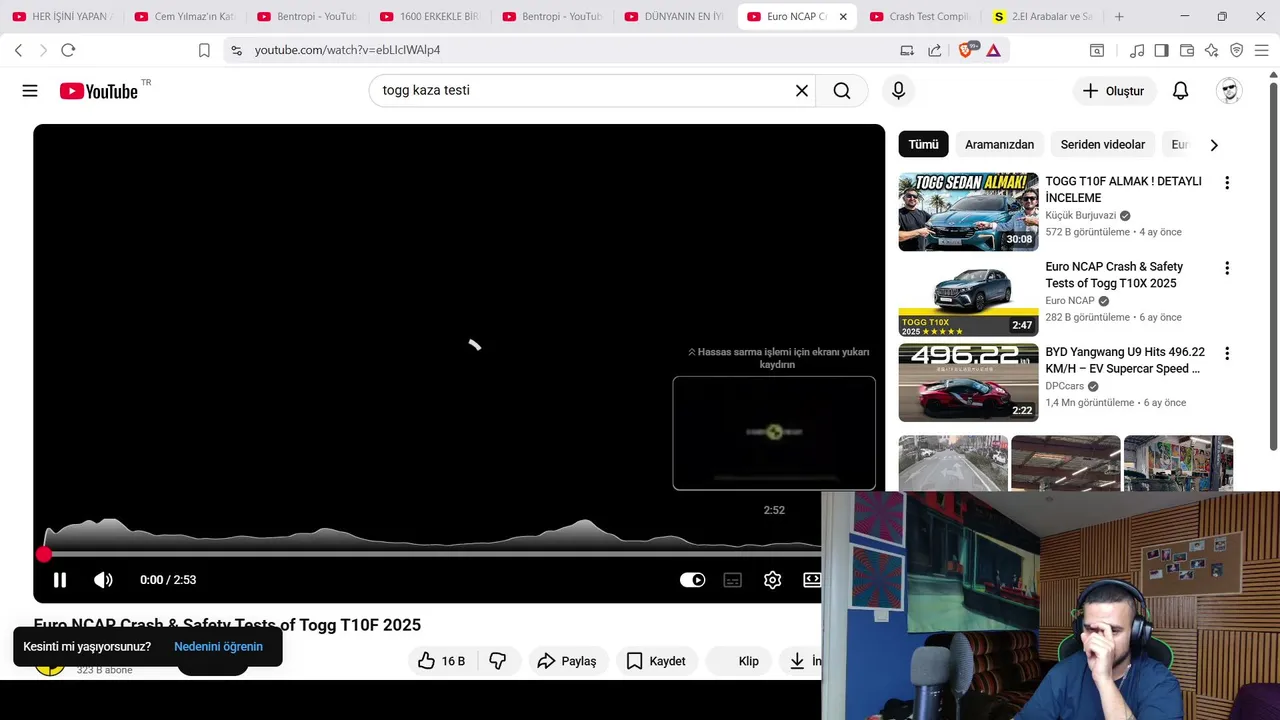The image size is (1280, 720).
Task: Click Nedenini öğrenin link
Action: 218,647
